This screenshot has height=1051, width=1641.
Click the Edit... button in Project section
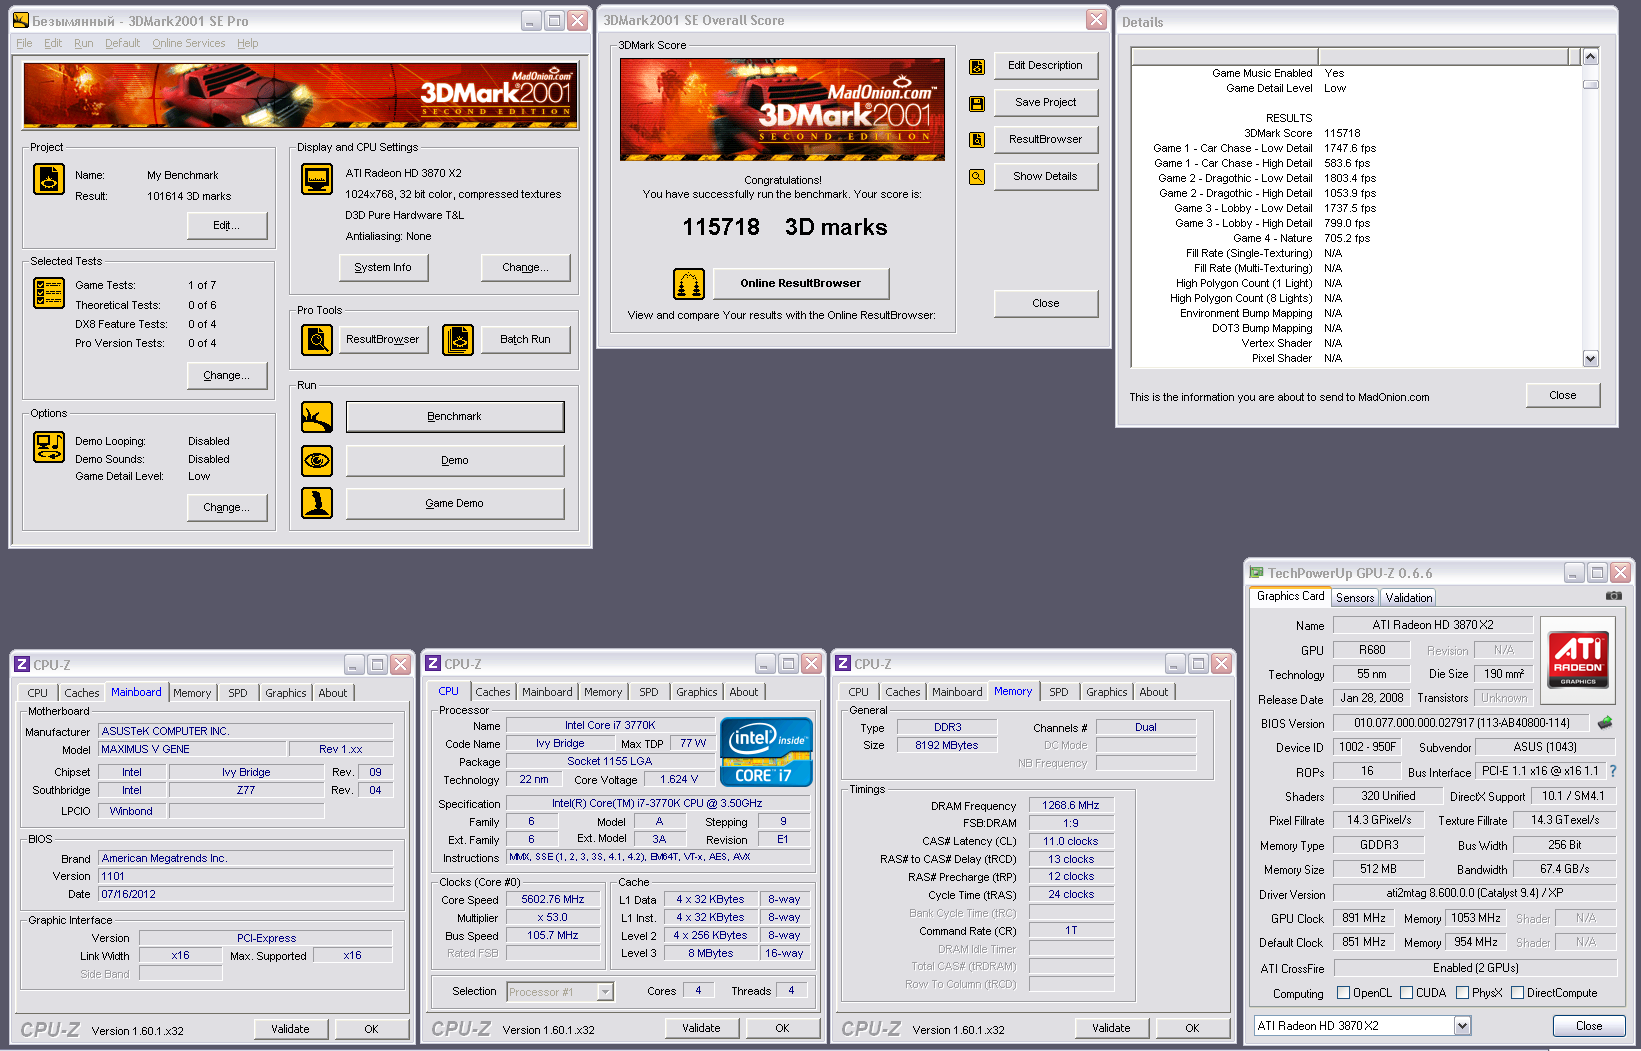pyautogui.click(x=227, y=226)
